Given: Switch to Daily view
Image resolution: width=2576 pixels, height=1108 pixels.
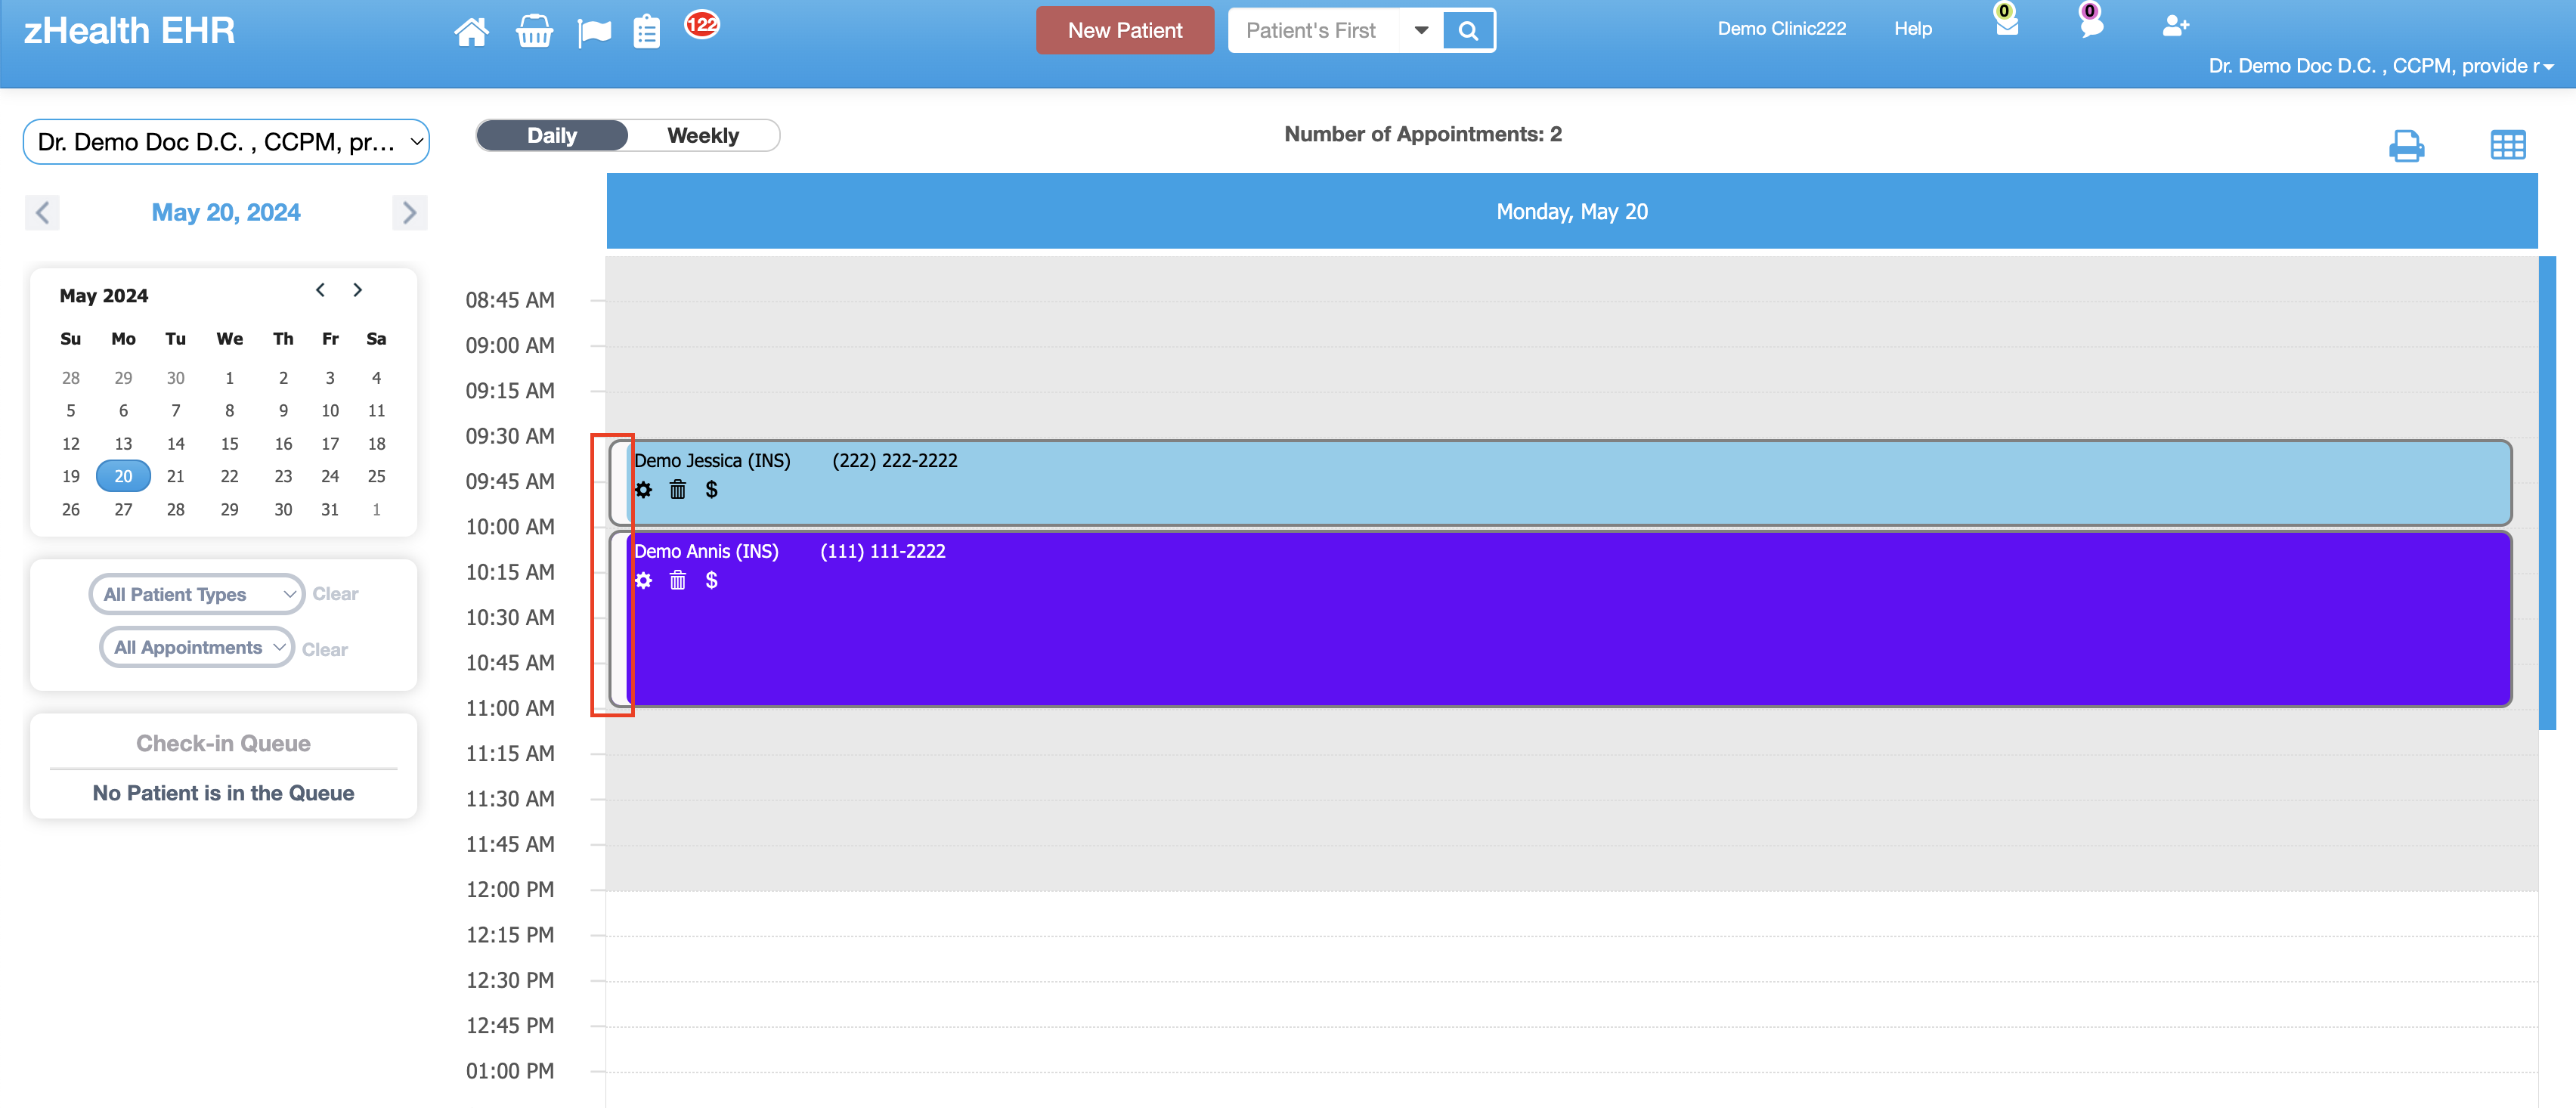Looking at the screenshot, I should pos(552,136).
